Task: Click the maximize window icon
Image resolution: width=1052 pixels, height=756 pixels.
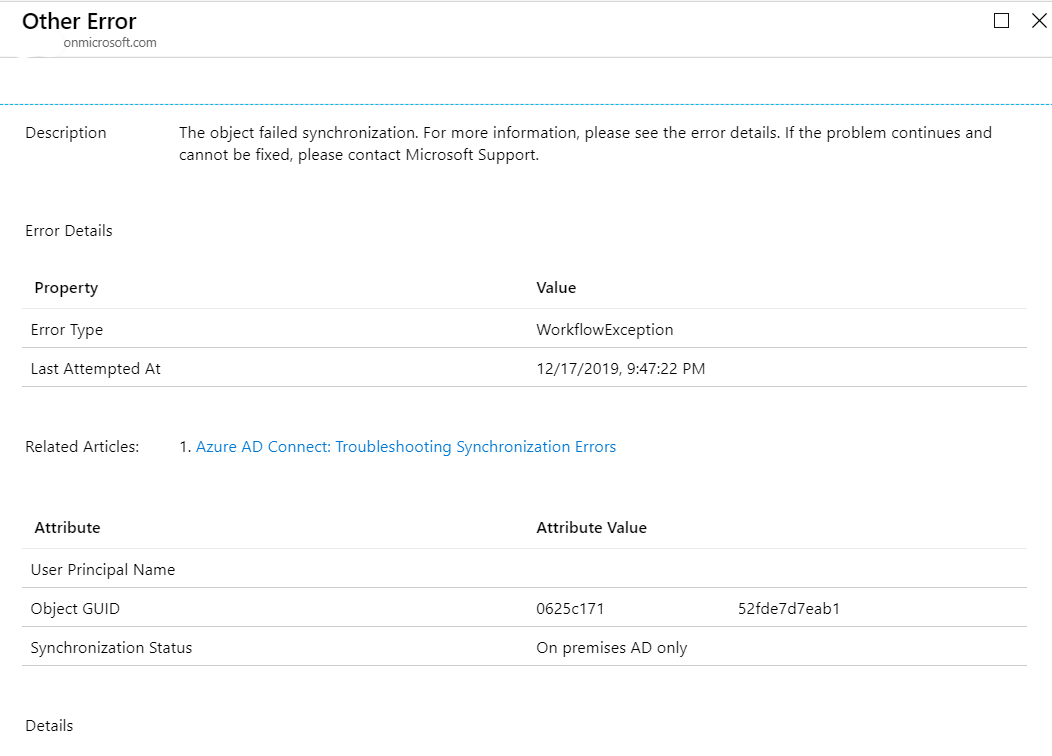Action: tap(1001, 20)
